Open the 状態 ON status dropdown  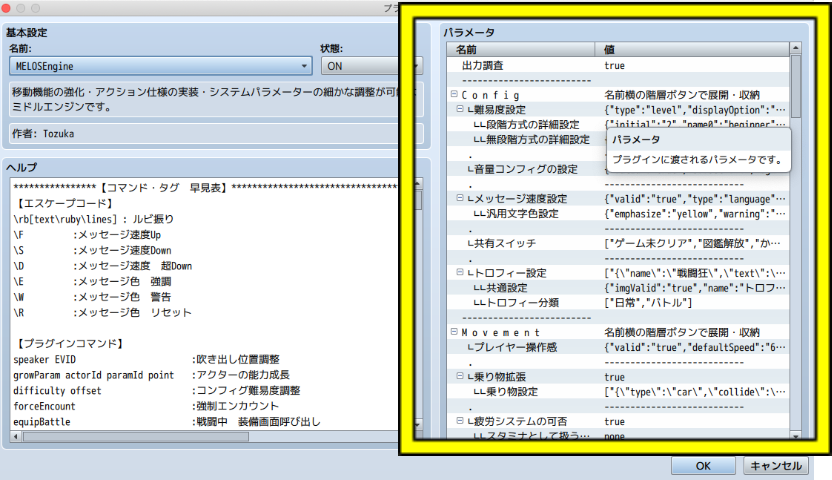[360, 65]
